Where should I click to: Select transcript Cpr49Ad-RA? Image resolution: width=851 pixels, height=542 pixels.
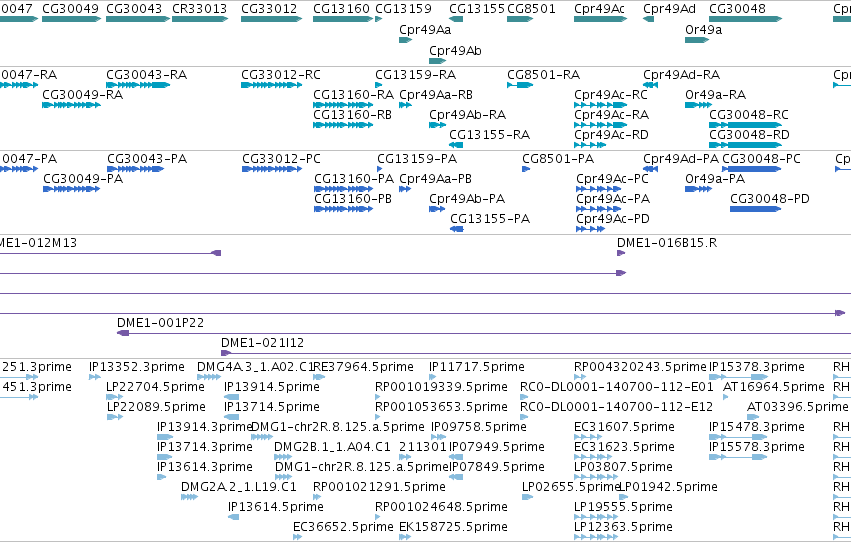tap(651, 85)
